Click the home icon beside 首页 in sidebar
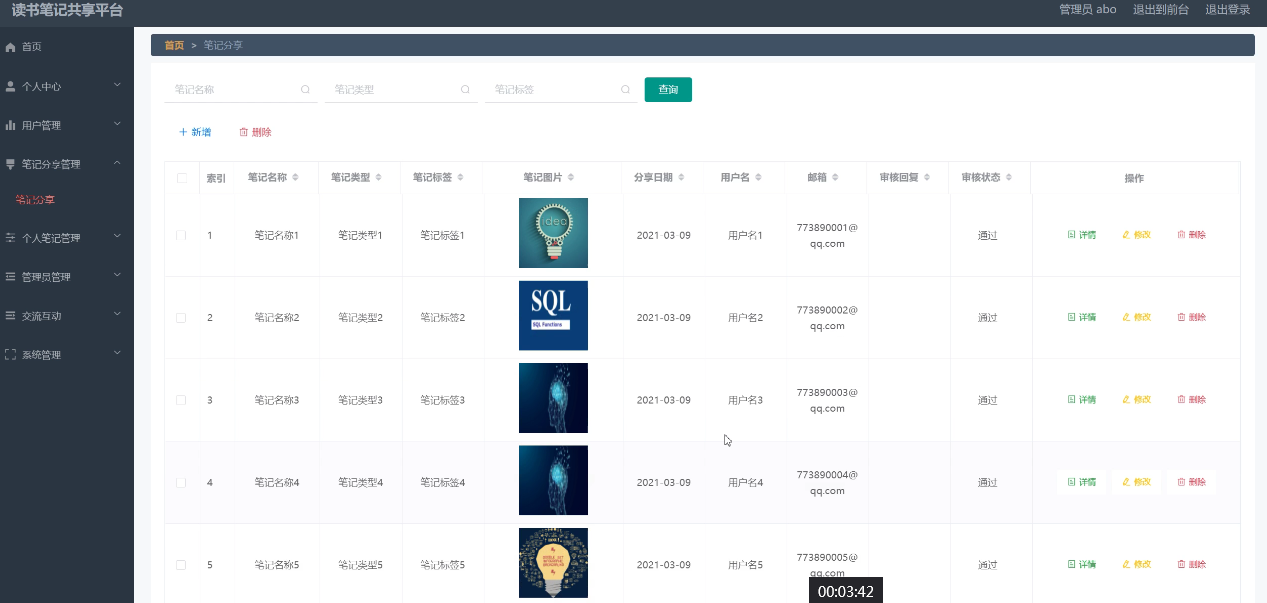The height and width of the screenshot is (603, 1267). 11,47
